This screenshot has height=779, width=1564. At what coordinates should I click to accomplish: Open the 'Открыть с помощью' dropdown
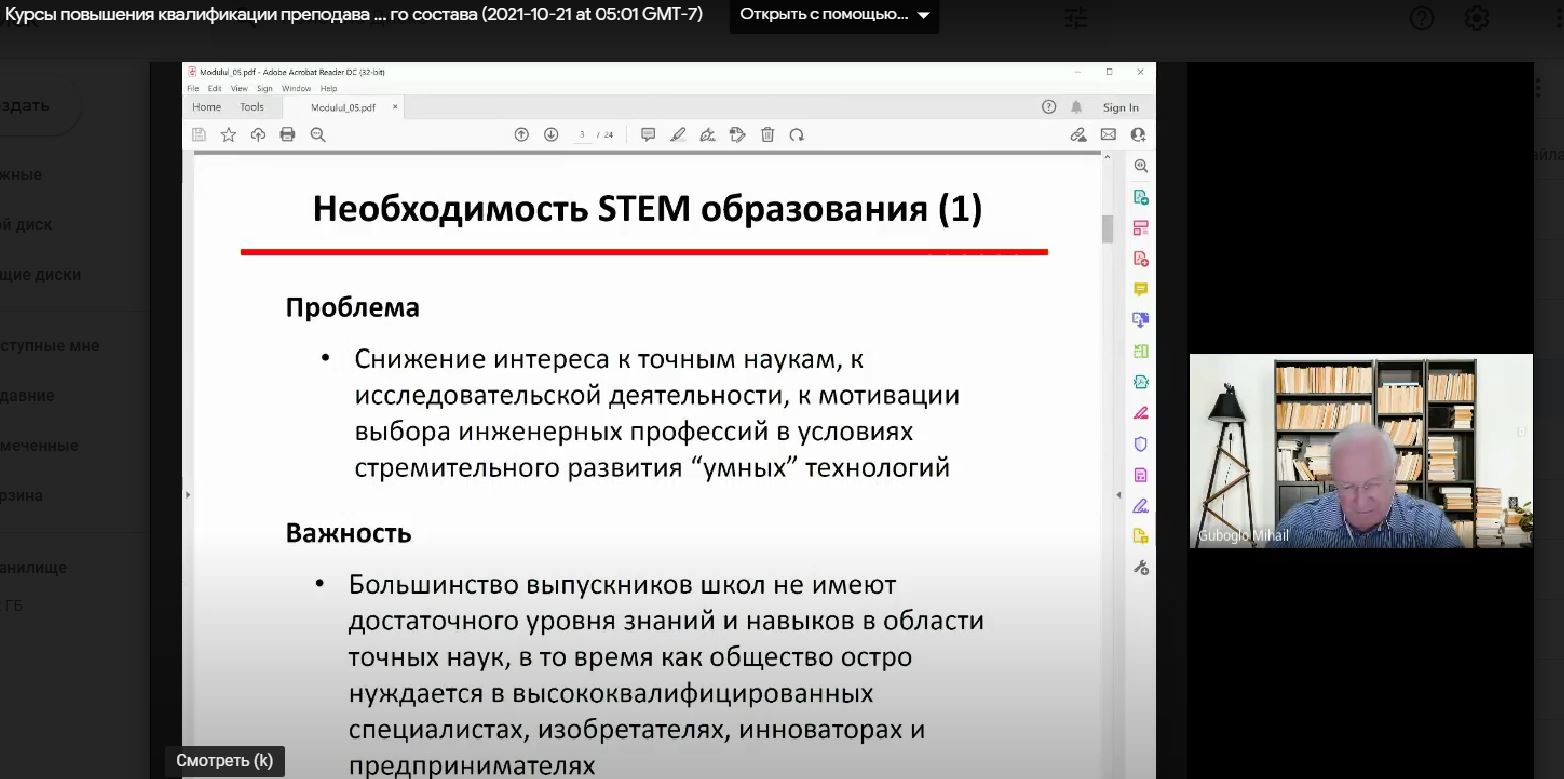tap(834, 15)
